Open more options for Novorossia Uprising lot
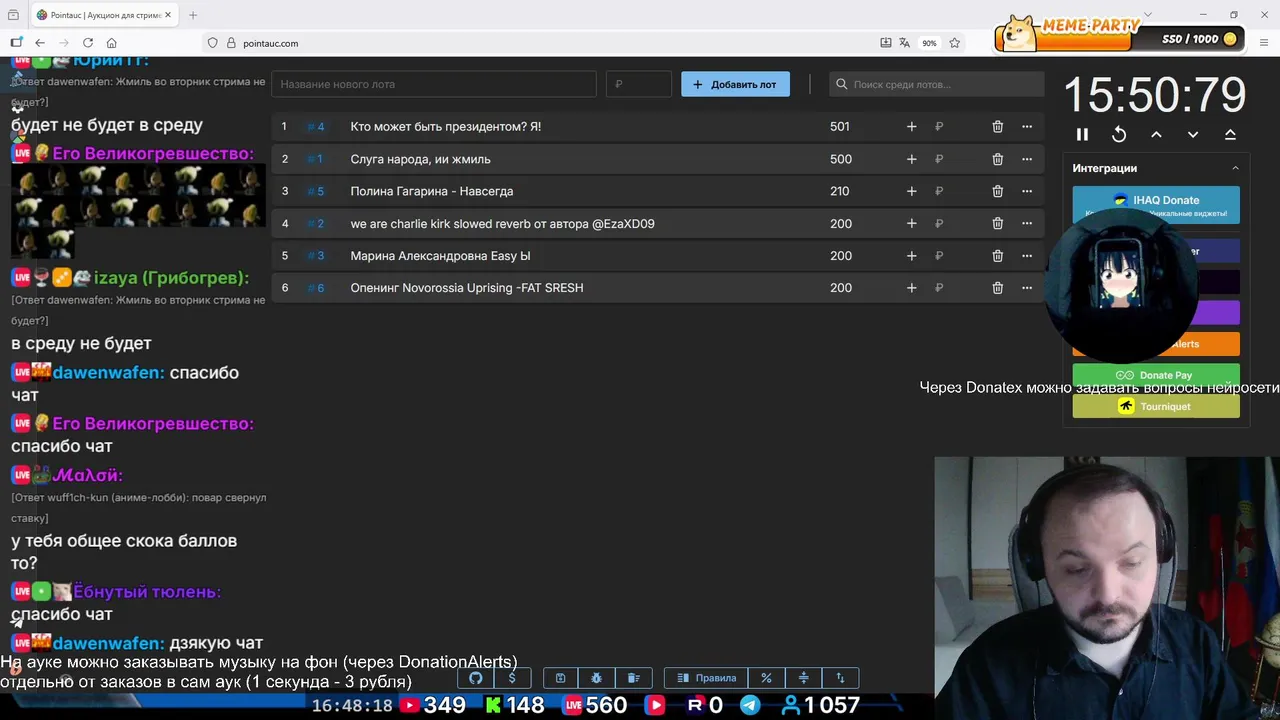 [x=1026, y=288]
